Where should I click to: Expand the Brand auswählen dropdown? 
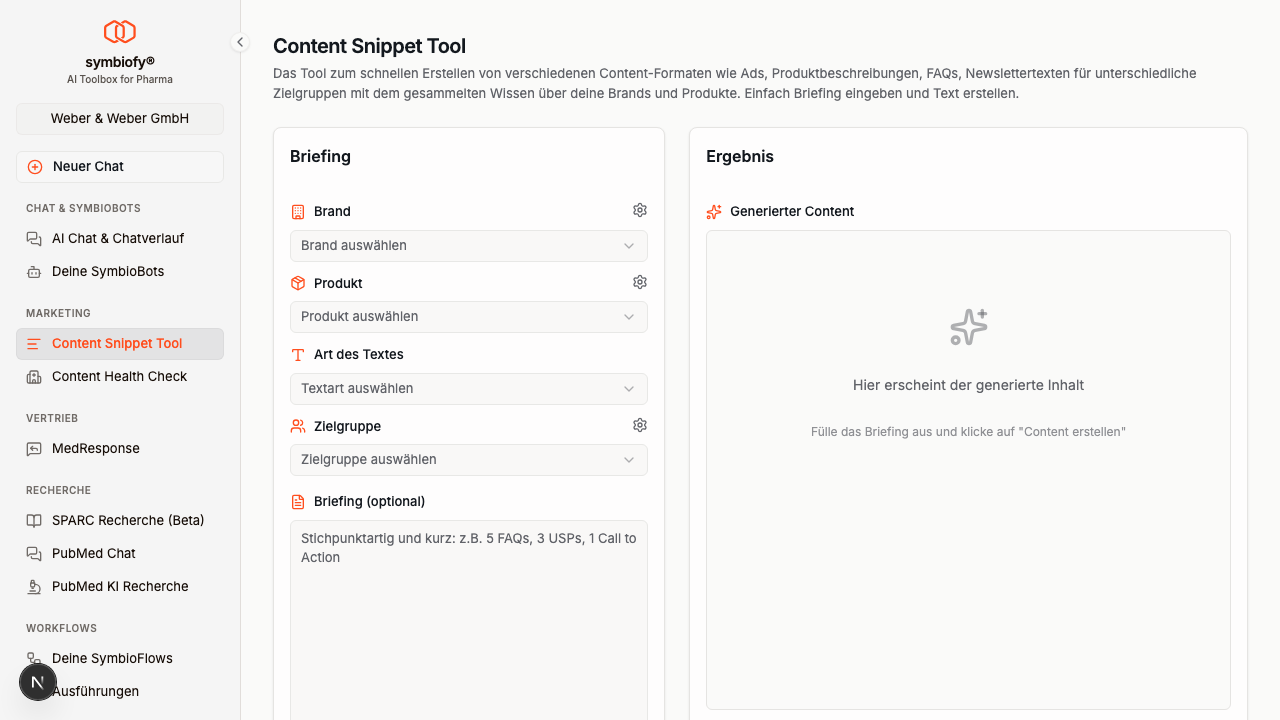[x=468, y=245]
